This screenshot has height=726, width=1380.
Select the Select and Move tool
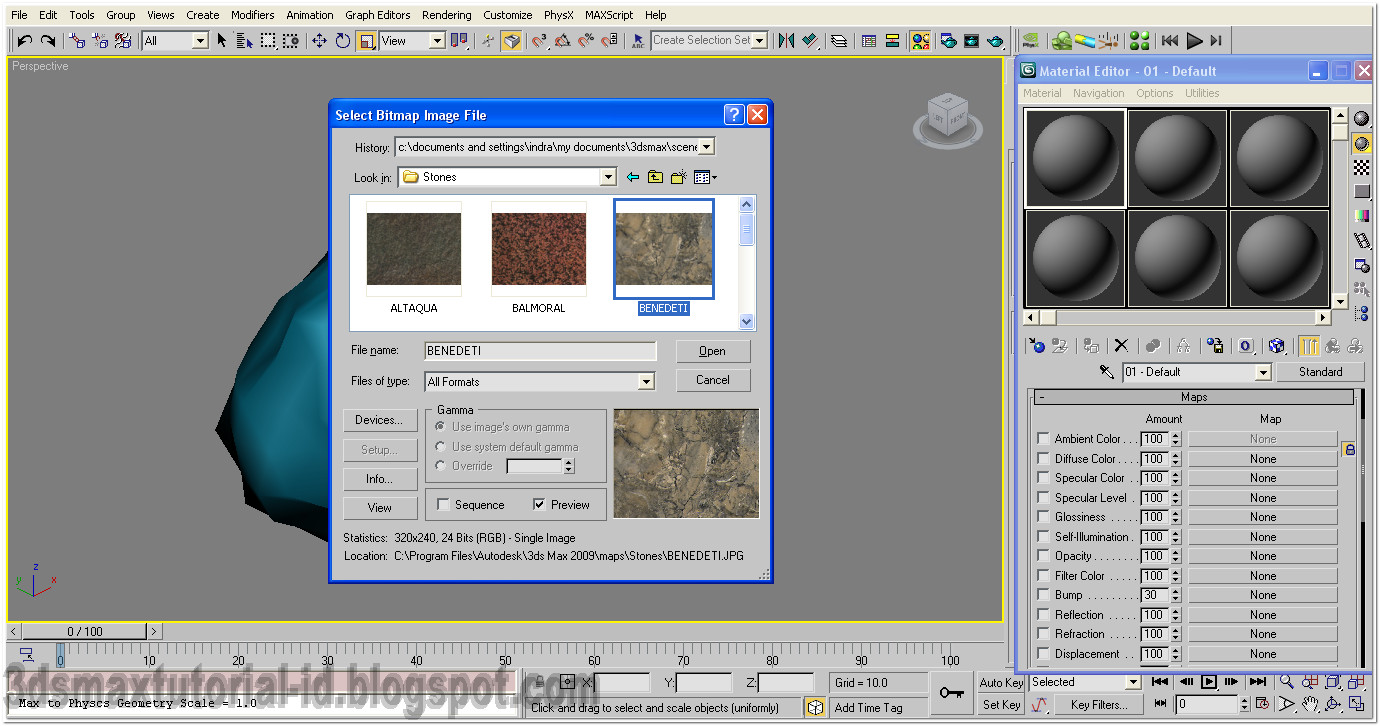point(320,41)
